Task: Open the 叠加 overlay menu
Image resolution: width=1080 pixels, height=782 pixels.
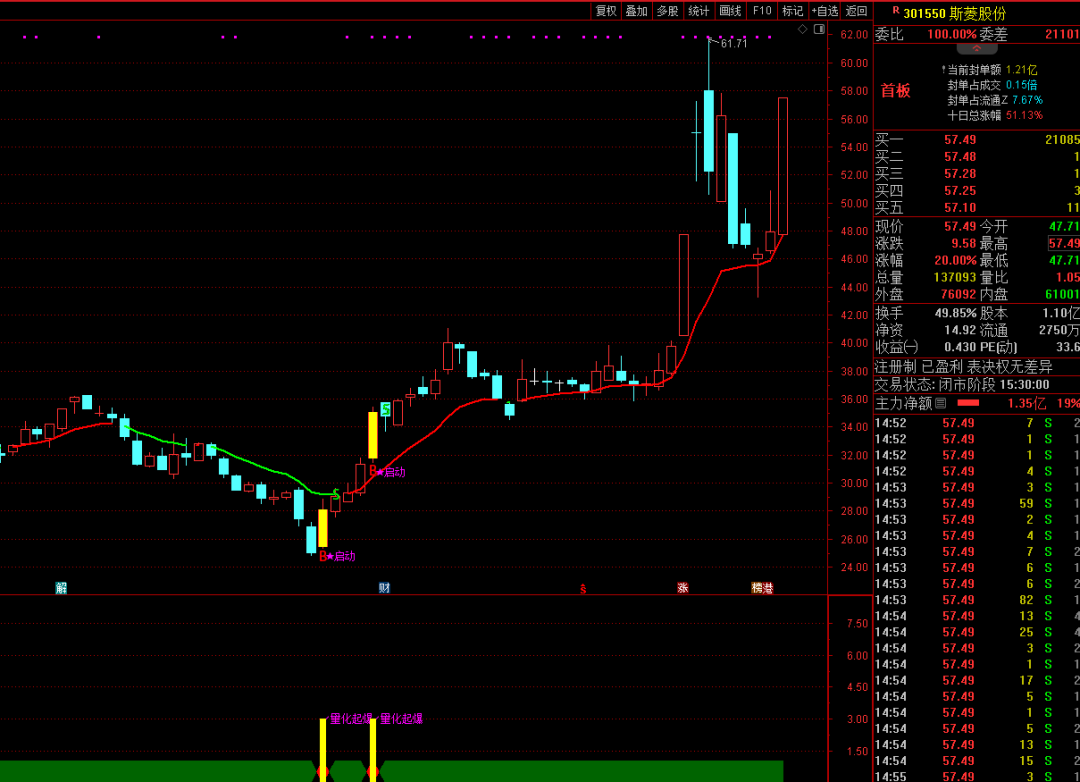Action: click(x=636, y=10)
